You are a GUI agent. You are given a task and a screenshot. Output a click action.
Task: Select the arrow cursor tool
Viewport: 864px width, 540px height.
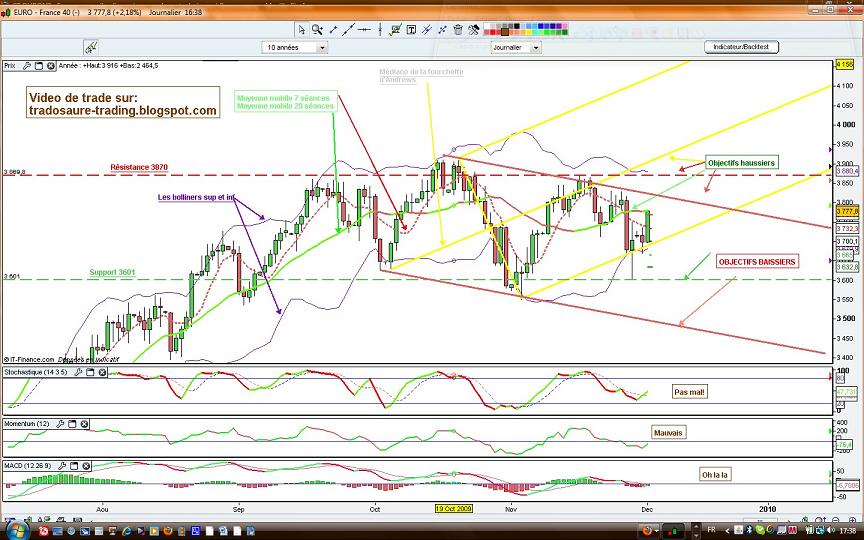tap(301, 30)
